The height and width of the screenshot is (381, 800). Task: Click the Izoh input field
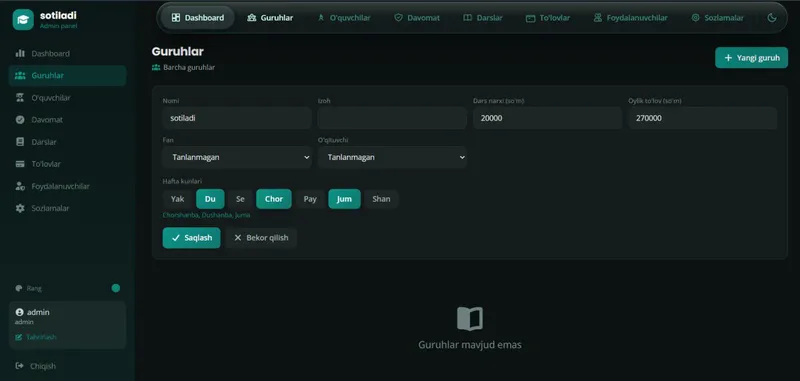[392, 118]
